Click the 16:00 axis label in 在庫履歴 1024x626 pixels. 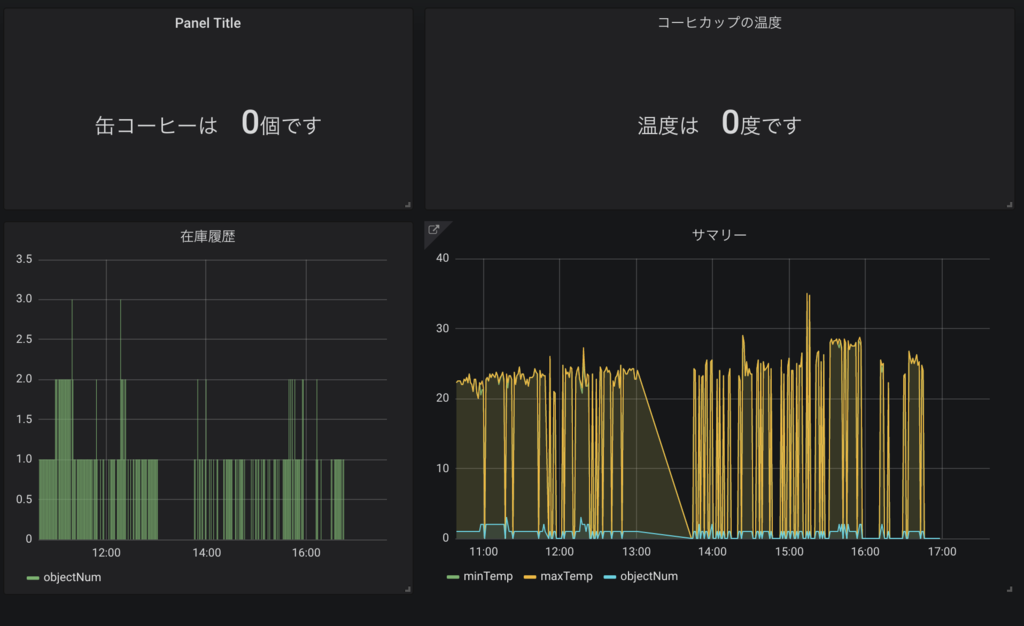306,553
